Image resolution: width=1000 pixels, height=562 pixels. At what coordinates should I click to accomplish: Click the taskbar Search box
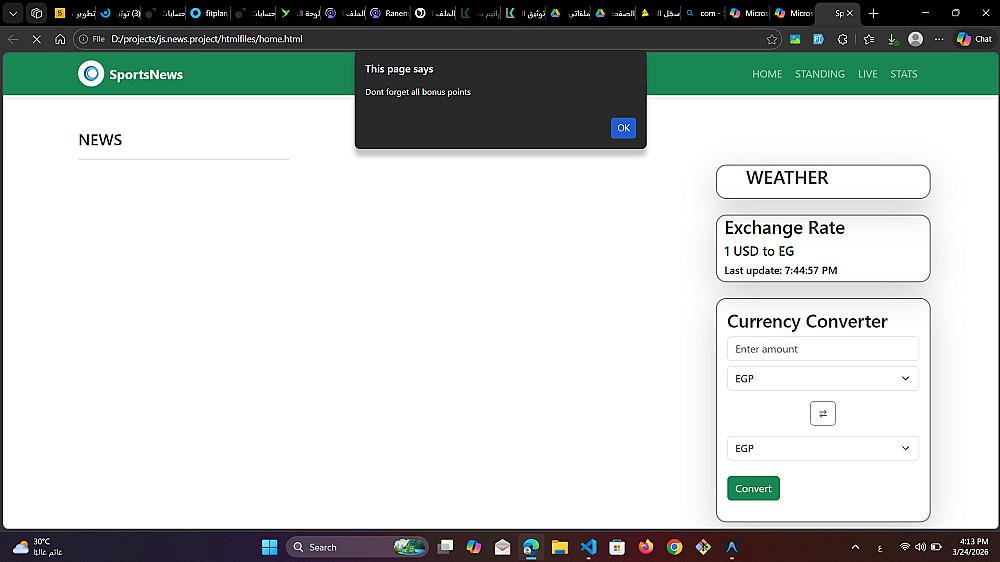pos(357,547)
